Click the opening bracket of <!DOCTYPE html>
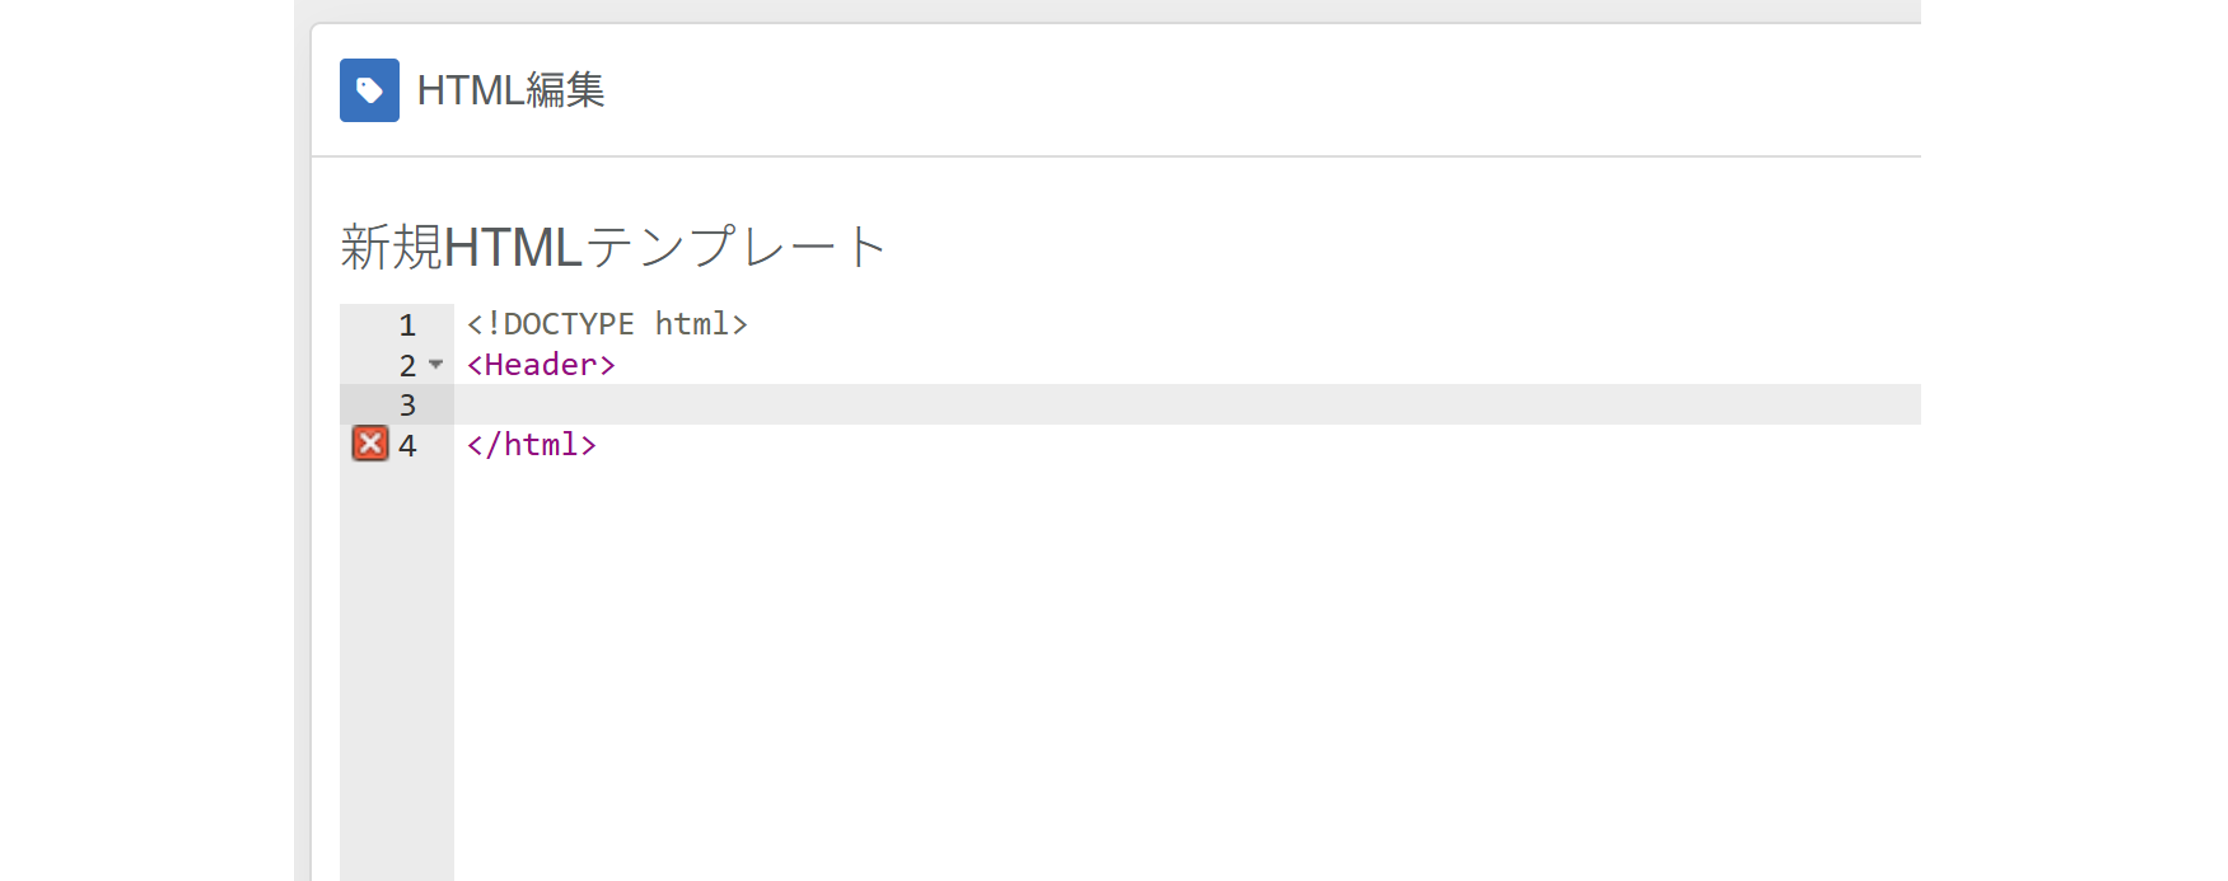This screenshot has width=2228, height=881. pyautogui.click(x=475, y=324)
